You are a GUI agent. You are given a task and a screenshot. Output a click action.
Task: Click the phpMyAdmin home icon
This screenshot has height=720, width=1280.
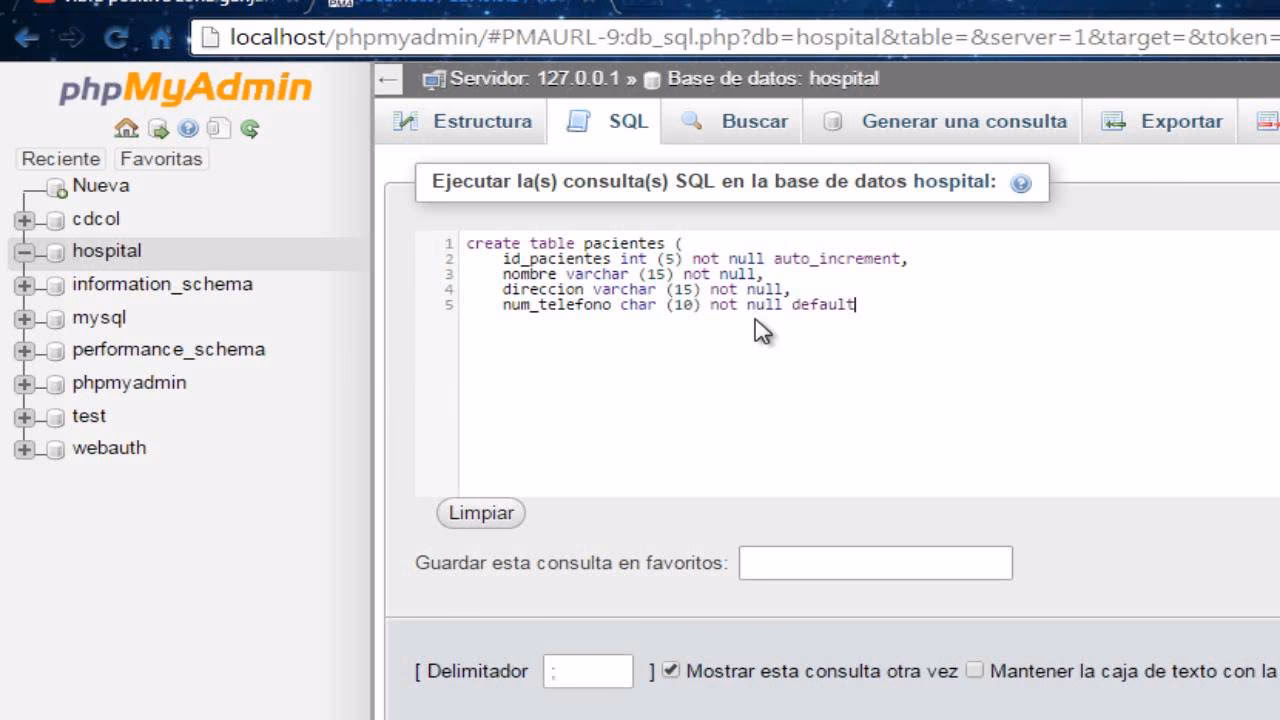pyautogui.click(x=126, y=128)
